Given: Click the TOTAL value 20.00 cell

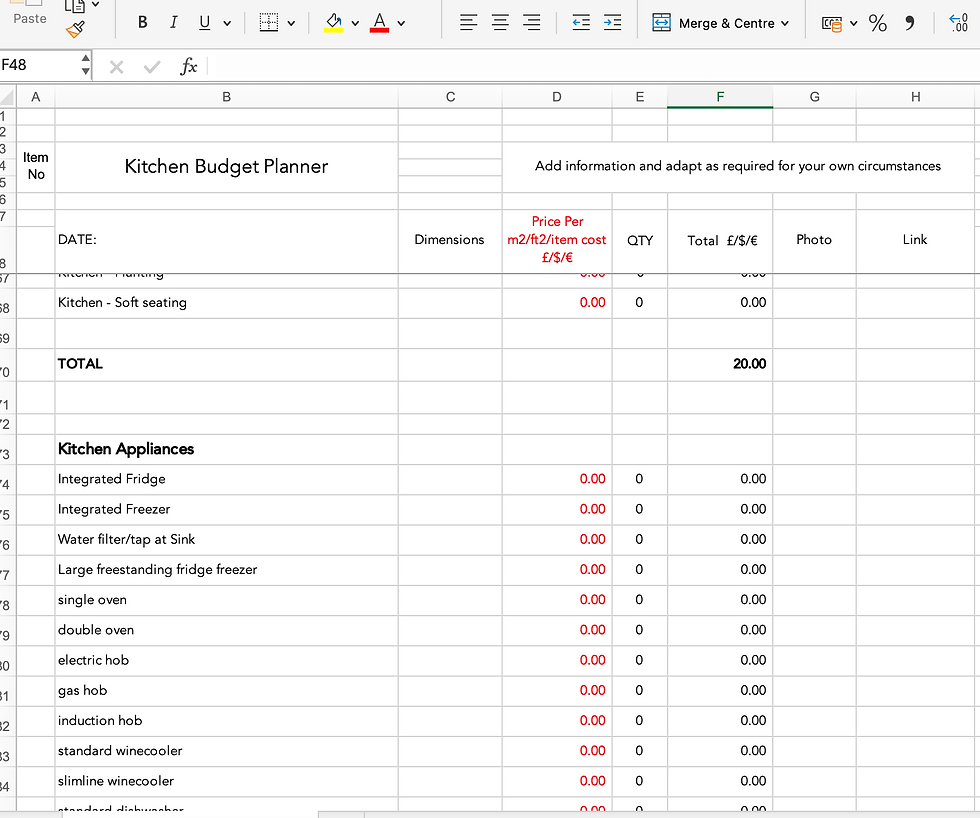Looking at the screenshot, I should tap(720, 364).
